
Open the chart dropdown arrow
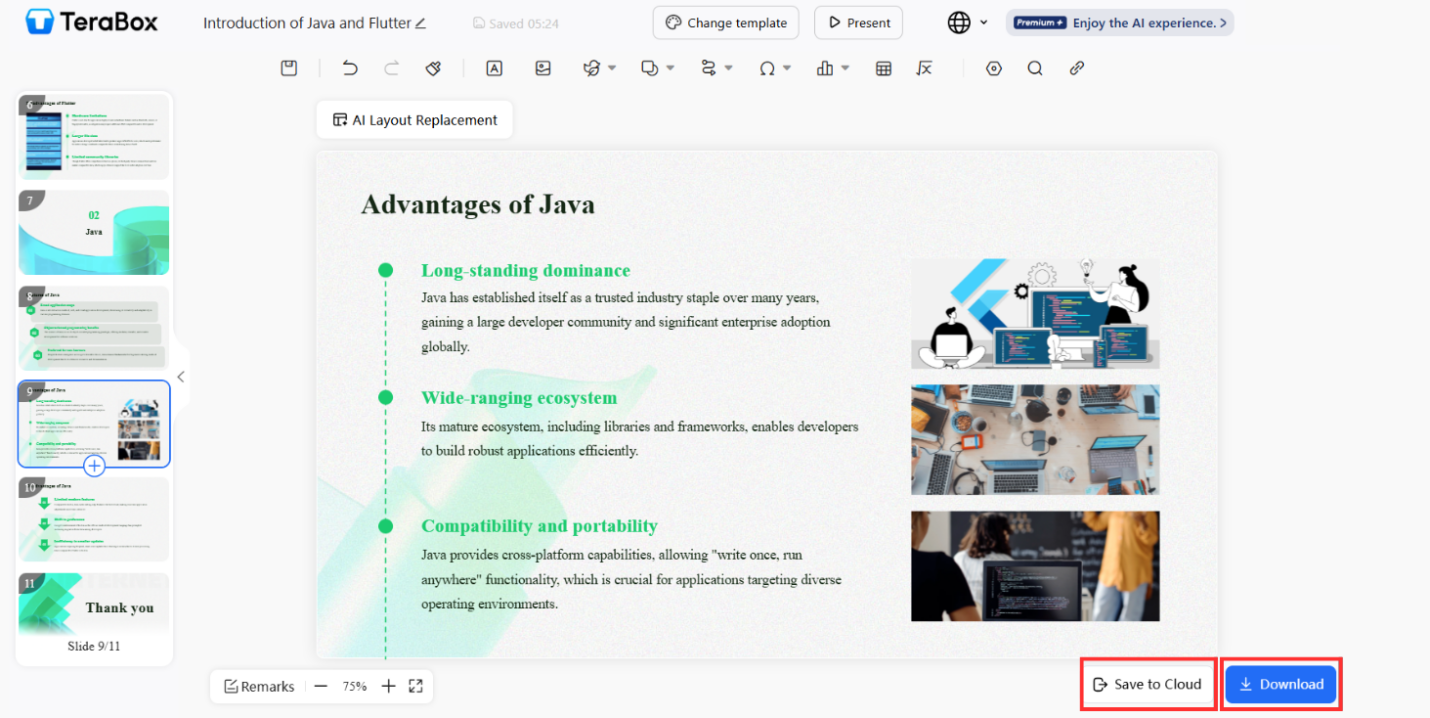(x=845, y=68)
